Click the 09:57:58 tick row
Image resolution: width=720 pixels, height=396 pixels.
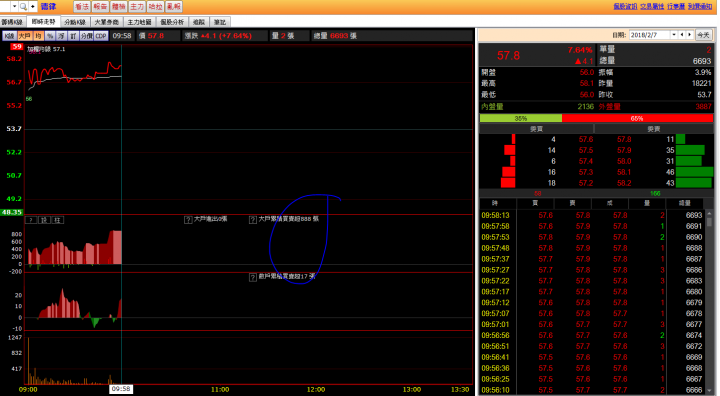point(592,226)
